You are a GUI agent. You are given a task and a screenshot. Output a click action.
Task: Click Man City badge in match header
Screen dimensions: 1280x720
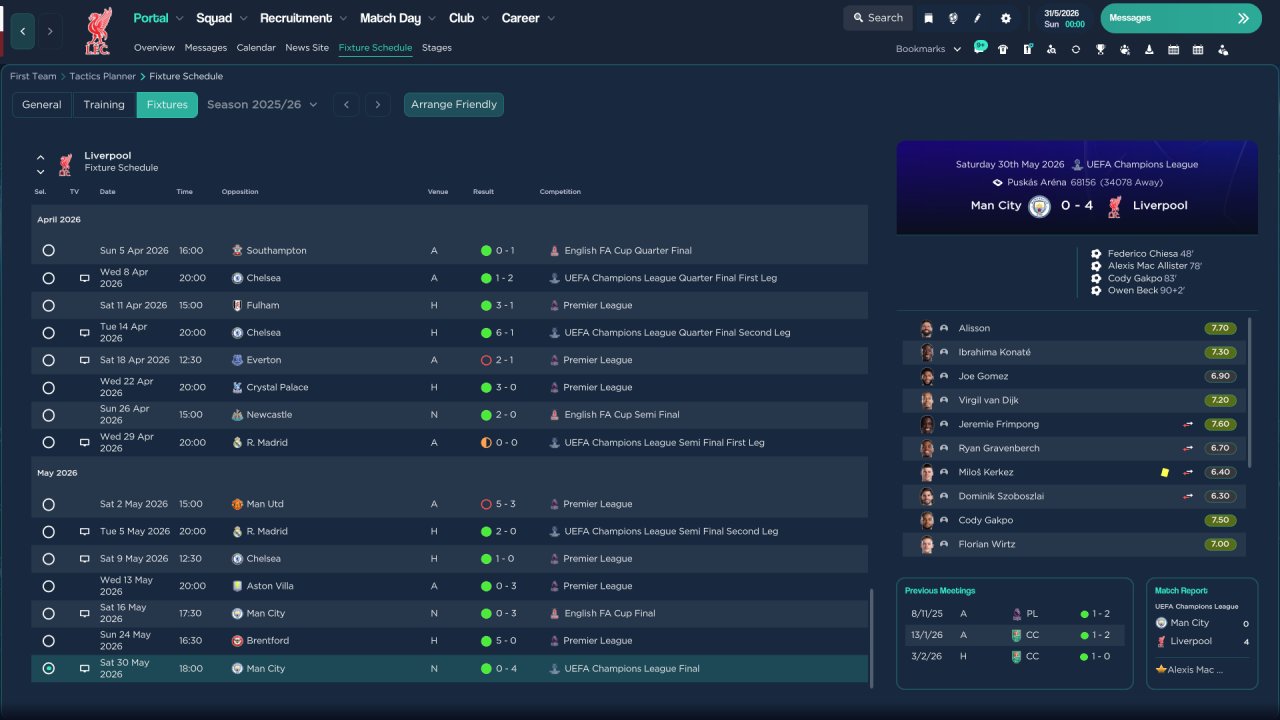tap(1040, 206)
